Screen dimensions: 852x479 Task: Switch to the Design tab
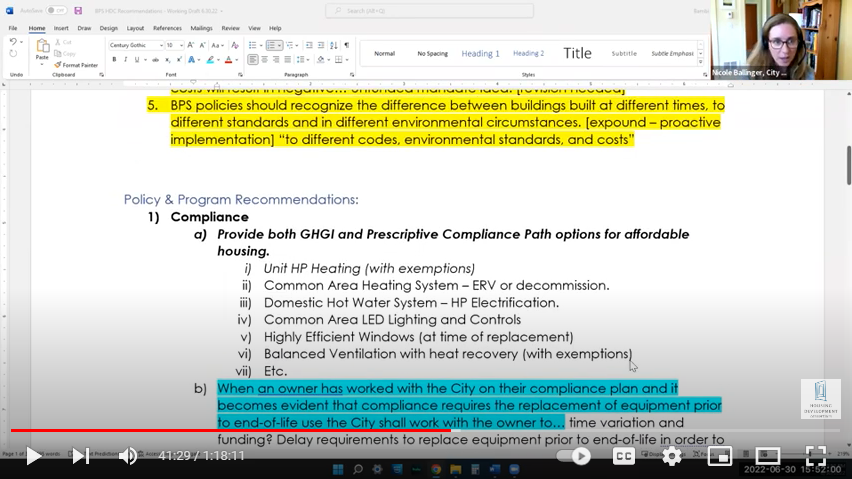[x=108, y=28]
